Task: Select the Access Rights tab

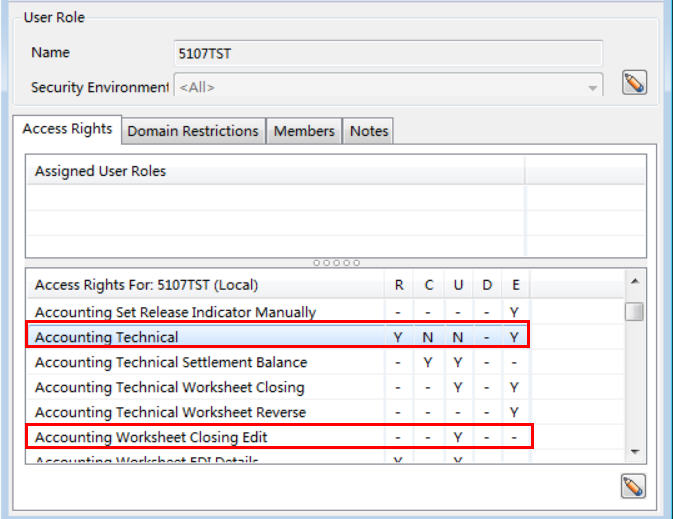Action: [x=67, y=129]
